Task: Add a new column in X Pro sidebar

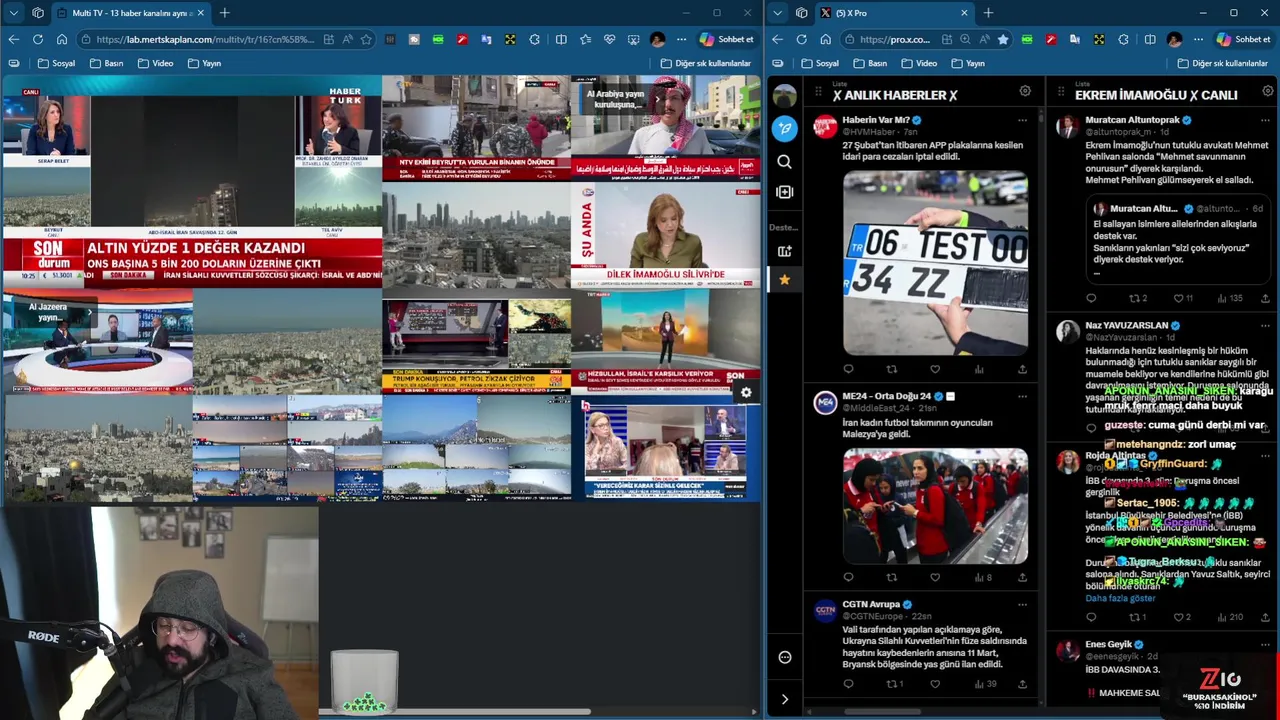Action: 785,192
